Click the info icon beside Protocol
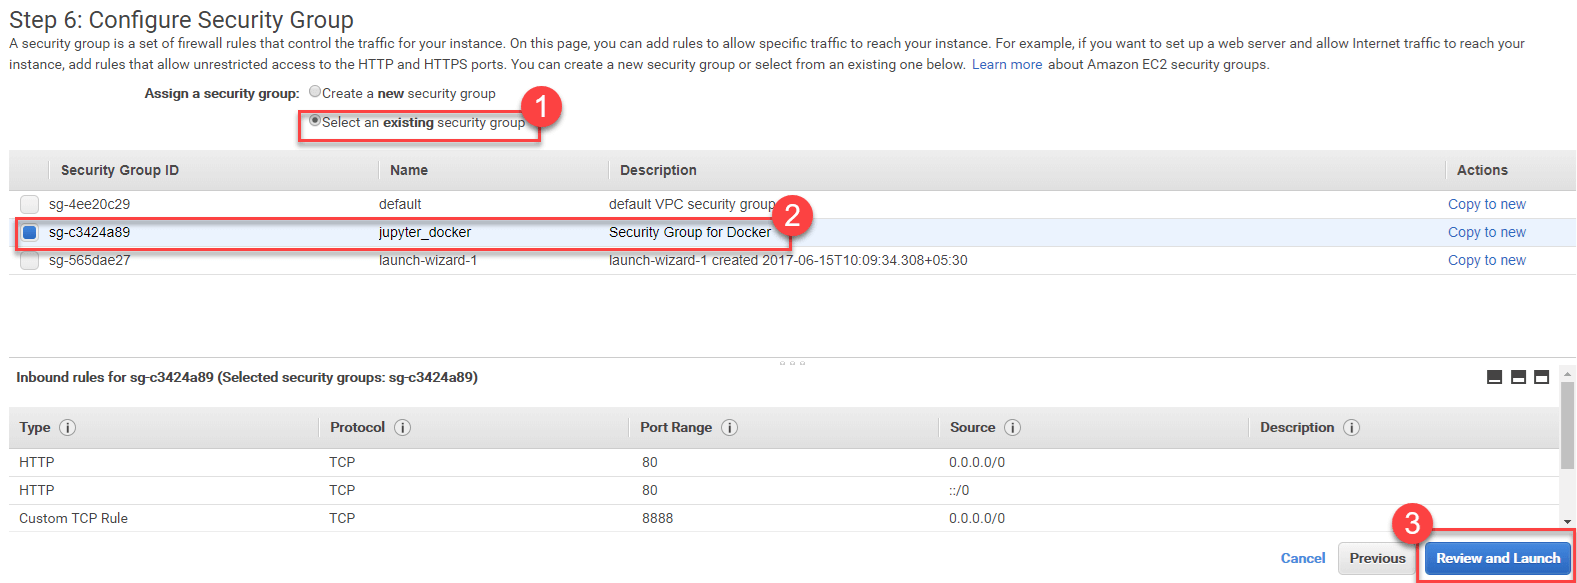This screenshot has height=583, width=1577. point(402,427)
